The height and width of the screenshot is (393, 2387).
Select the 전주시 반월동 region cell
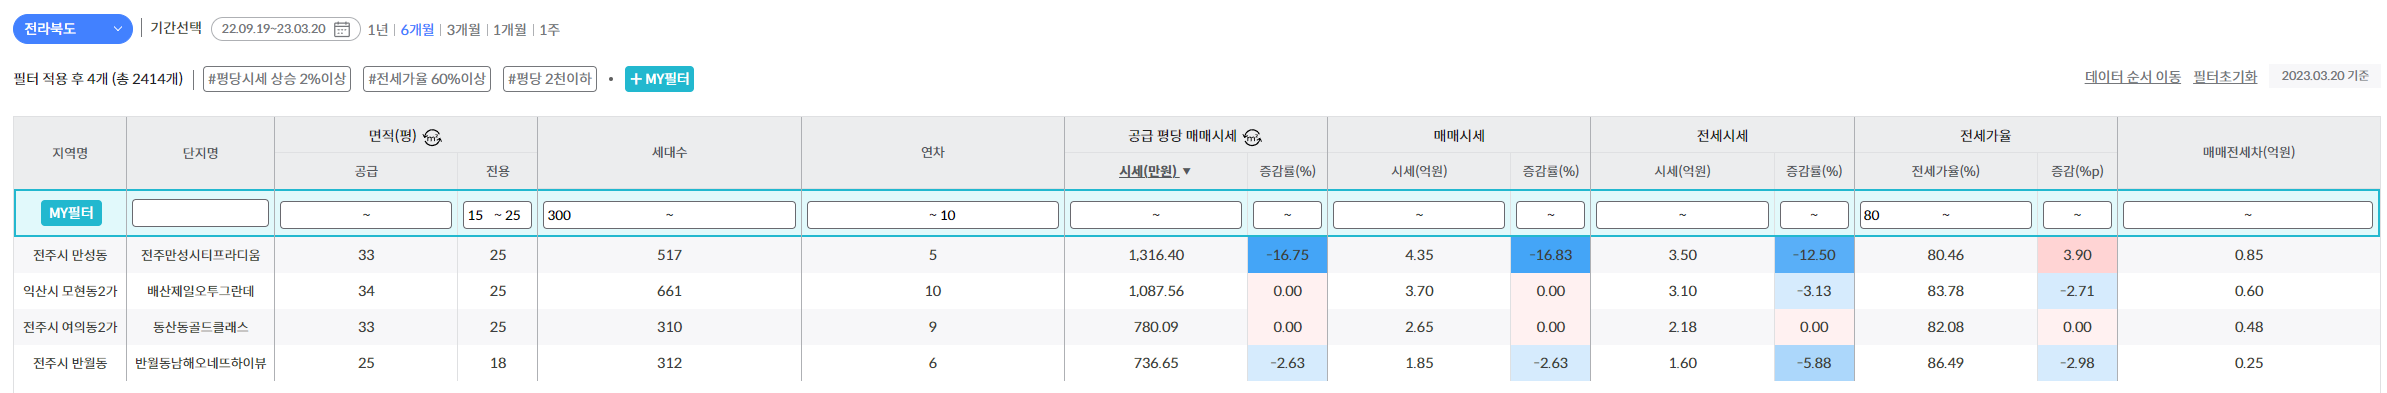pos(70,363)
